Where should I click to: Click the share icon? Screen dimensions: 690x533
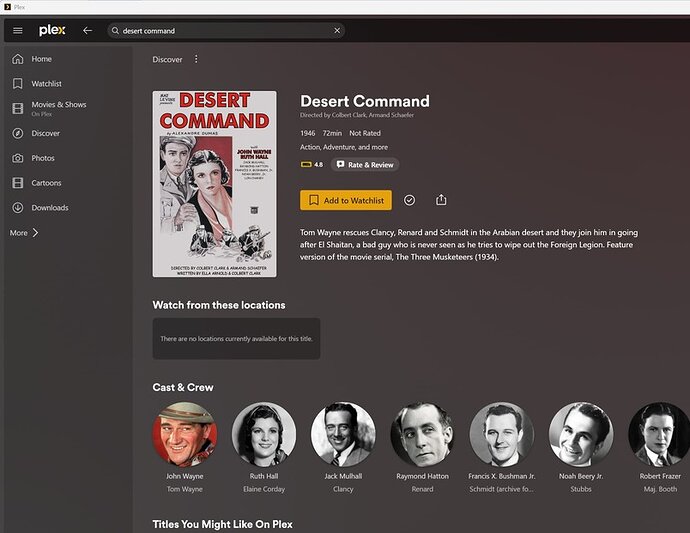pos(441,200)
